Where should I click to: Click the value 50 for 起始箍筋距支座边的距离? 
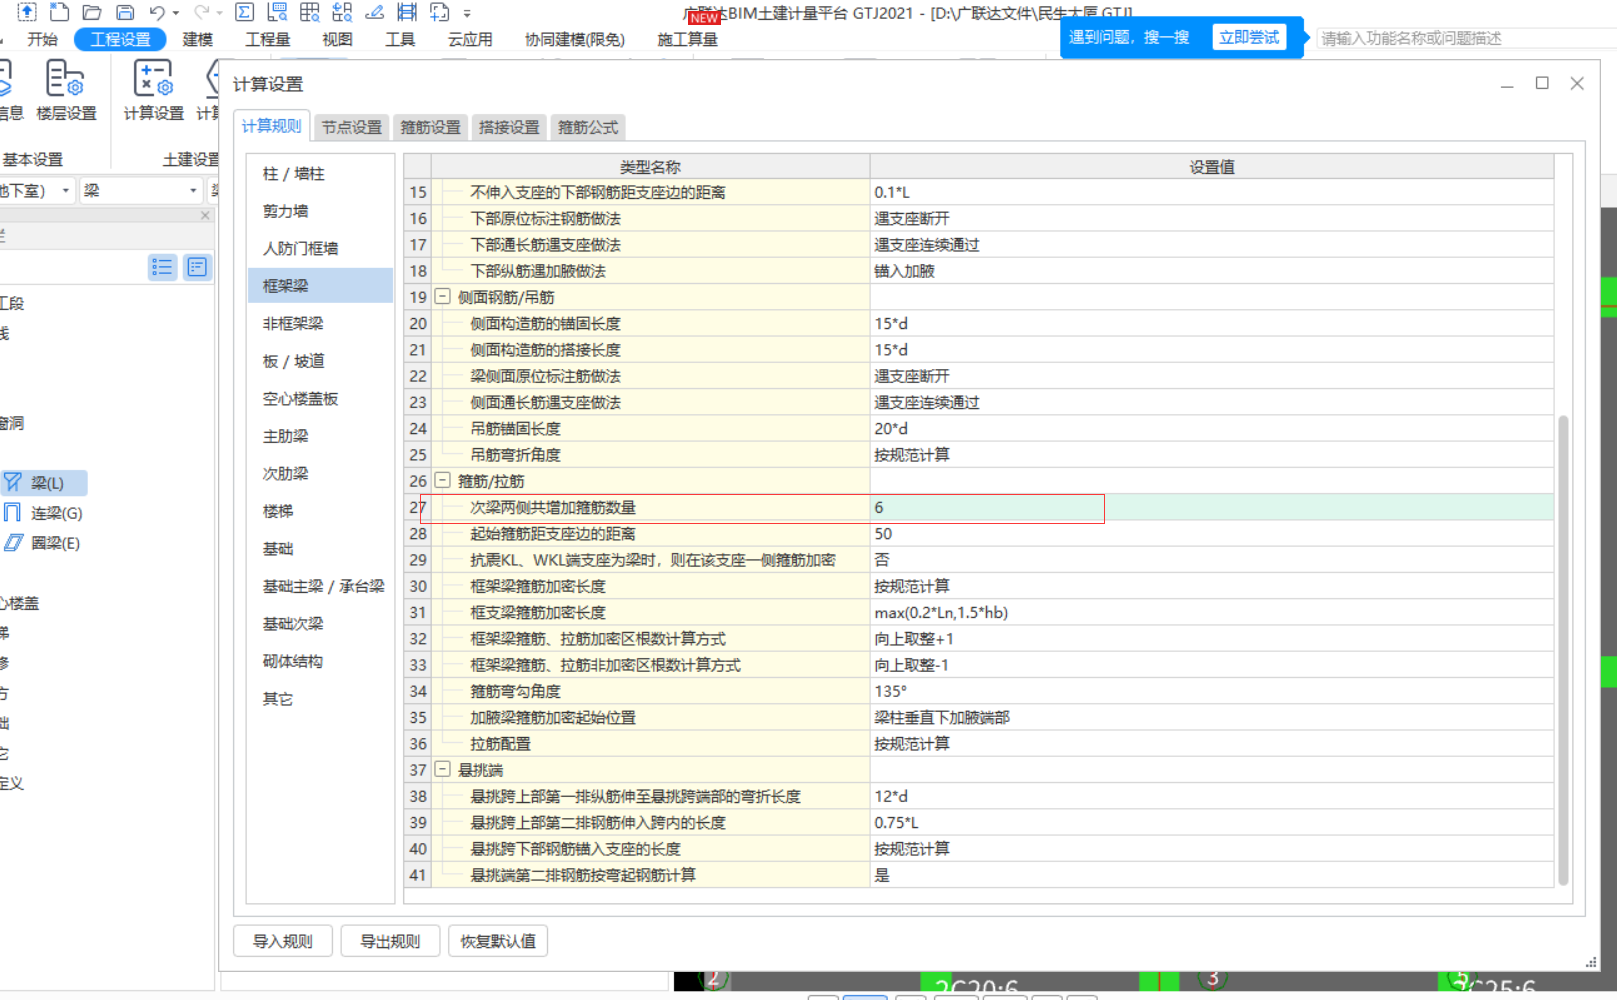pos(1212,534)
